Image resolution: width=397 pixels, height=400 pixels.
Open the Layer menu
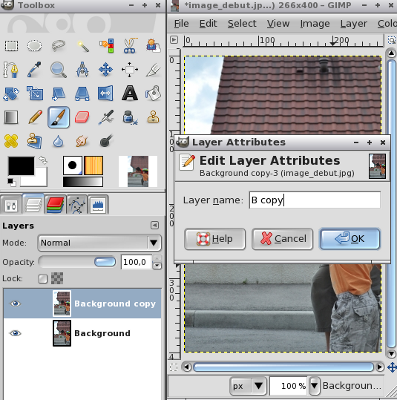pyautogui.click(x=353, y=24)
